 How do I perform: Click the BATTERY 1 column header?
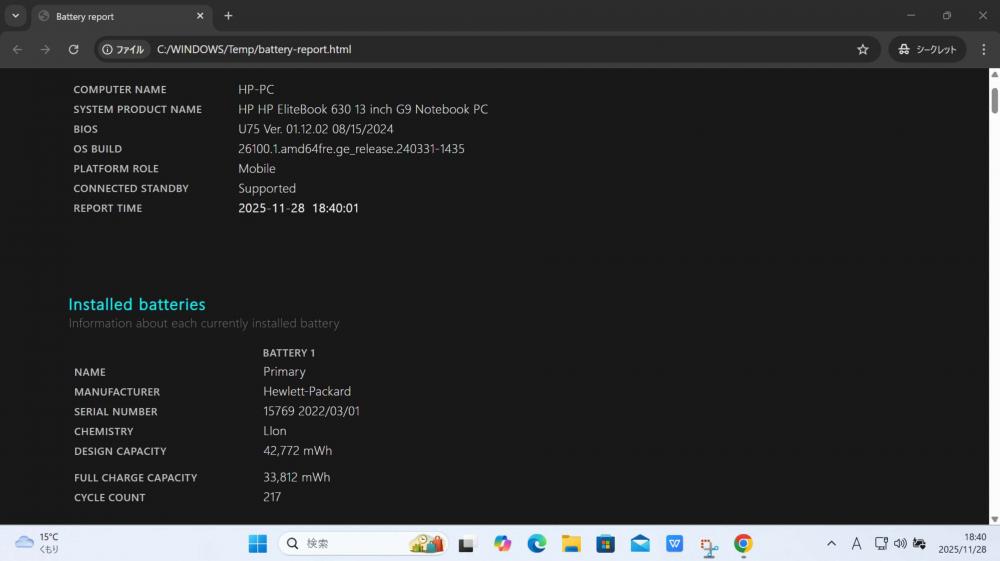[x=288, y=353]
